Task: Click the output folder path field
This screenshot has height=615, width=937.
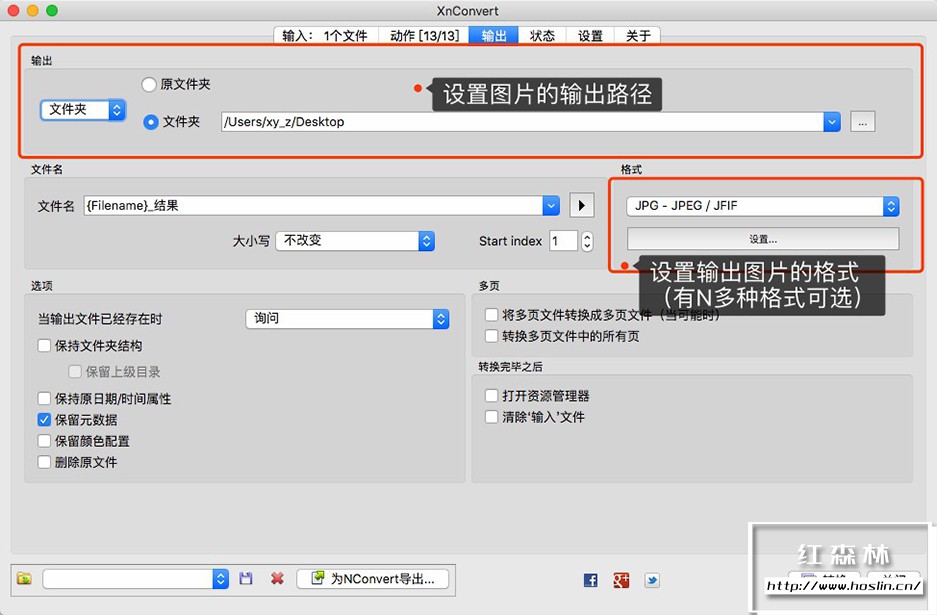Action: click(522, 122)
